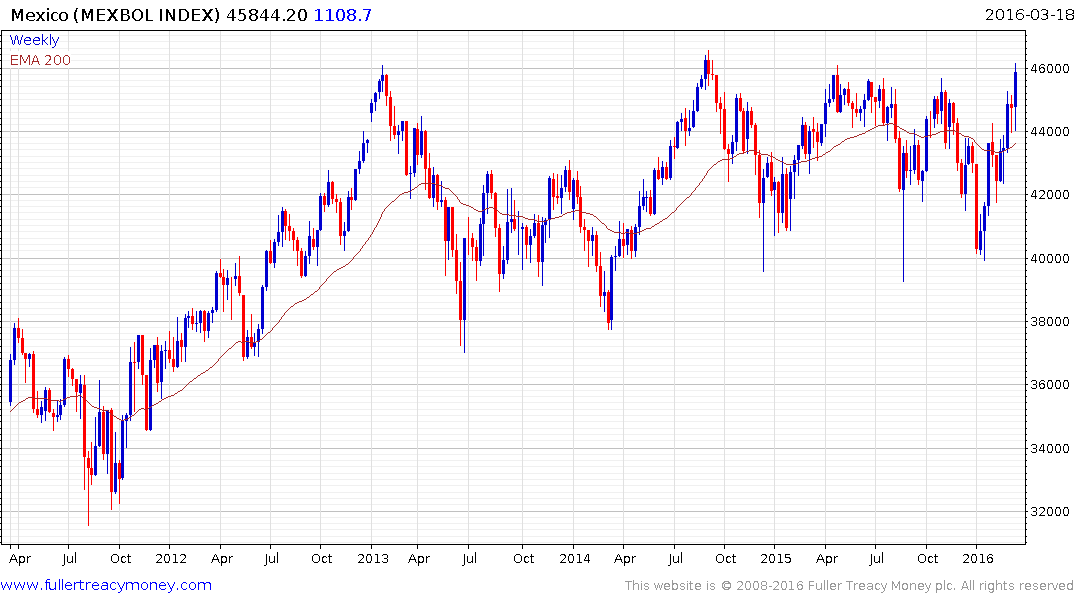Click the 46000 price axis label
1075x600 pixels.
(1049, 69)
